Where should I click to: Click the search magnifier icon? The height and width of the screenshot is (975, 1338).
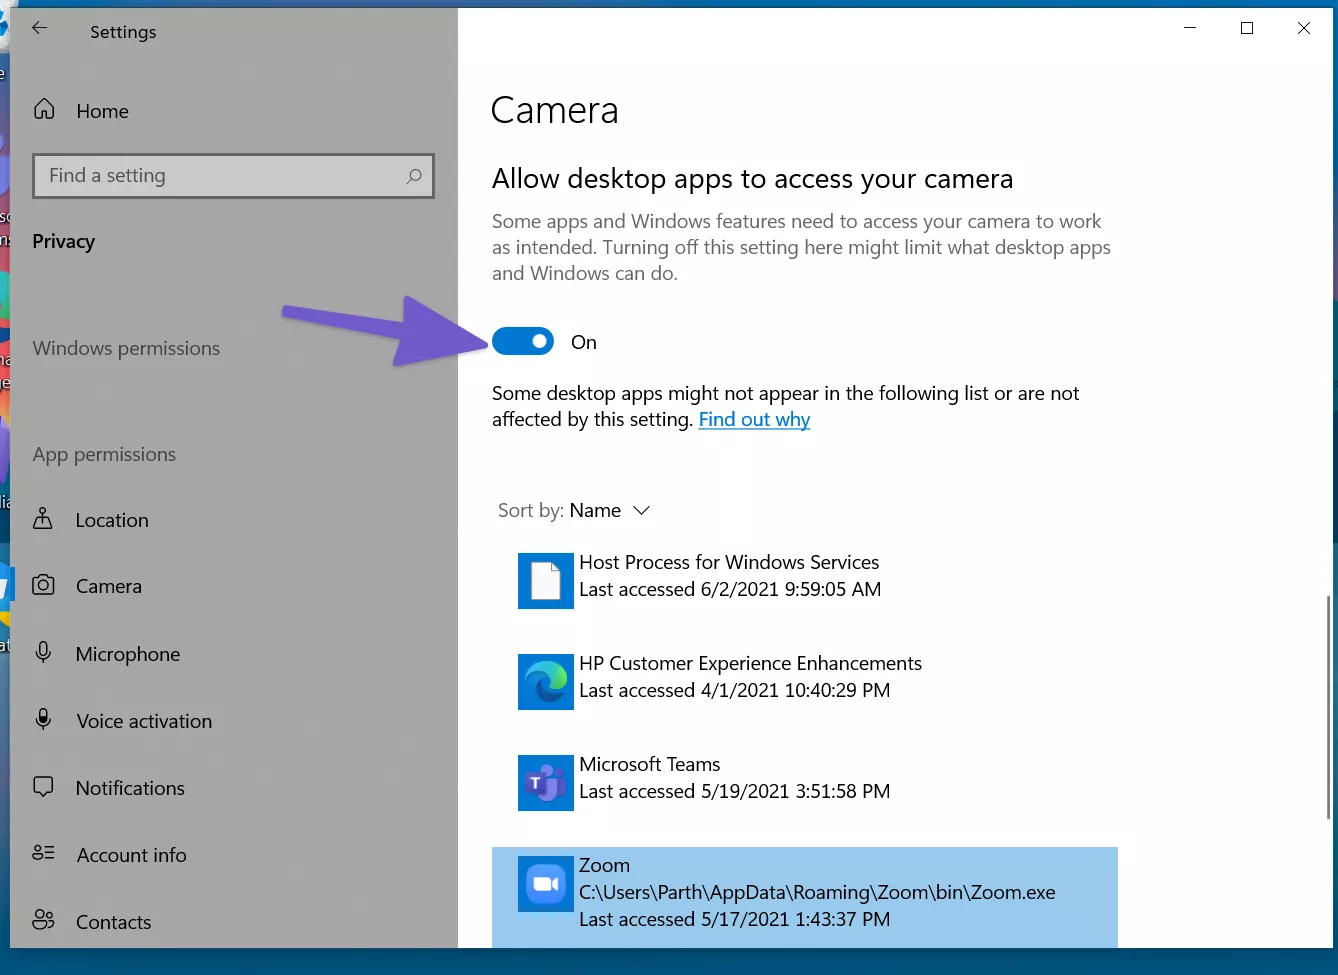(414, 176)
